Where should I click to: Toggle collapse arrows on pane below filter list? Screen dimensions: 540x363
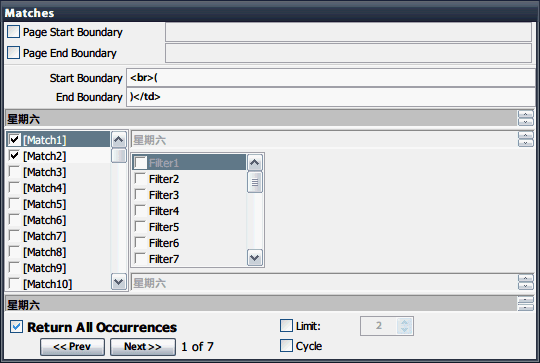pyautogui.click(x=526, y=282)
